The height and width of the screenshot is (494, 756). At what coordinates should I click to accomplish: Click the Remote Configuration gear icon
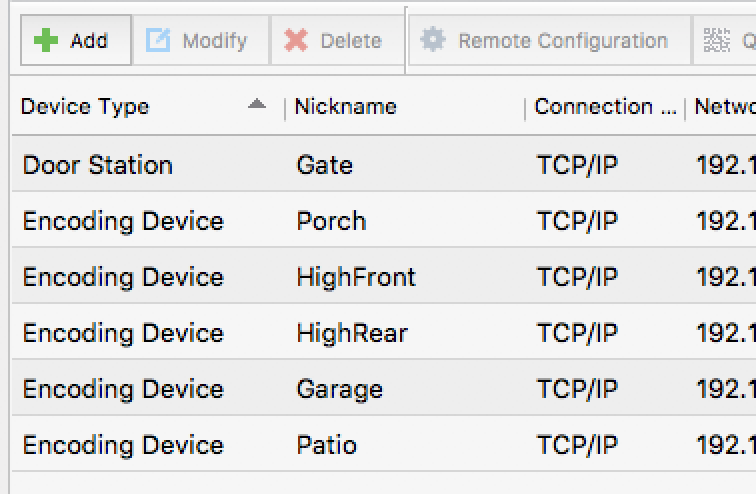[x=432, y=41]
